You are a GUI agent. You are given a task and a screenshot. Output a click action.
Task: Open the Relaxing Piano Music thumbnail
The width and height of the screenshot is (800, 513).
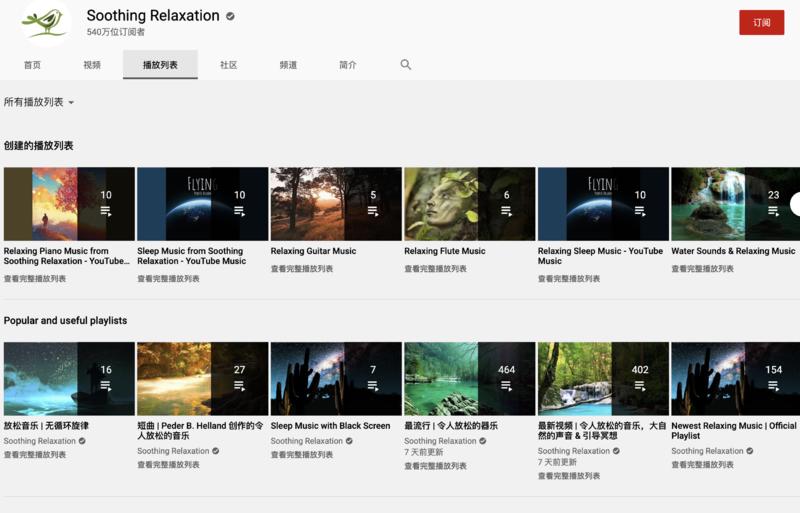click(69, 204)
